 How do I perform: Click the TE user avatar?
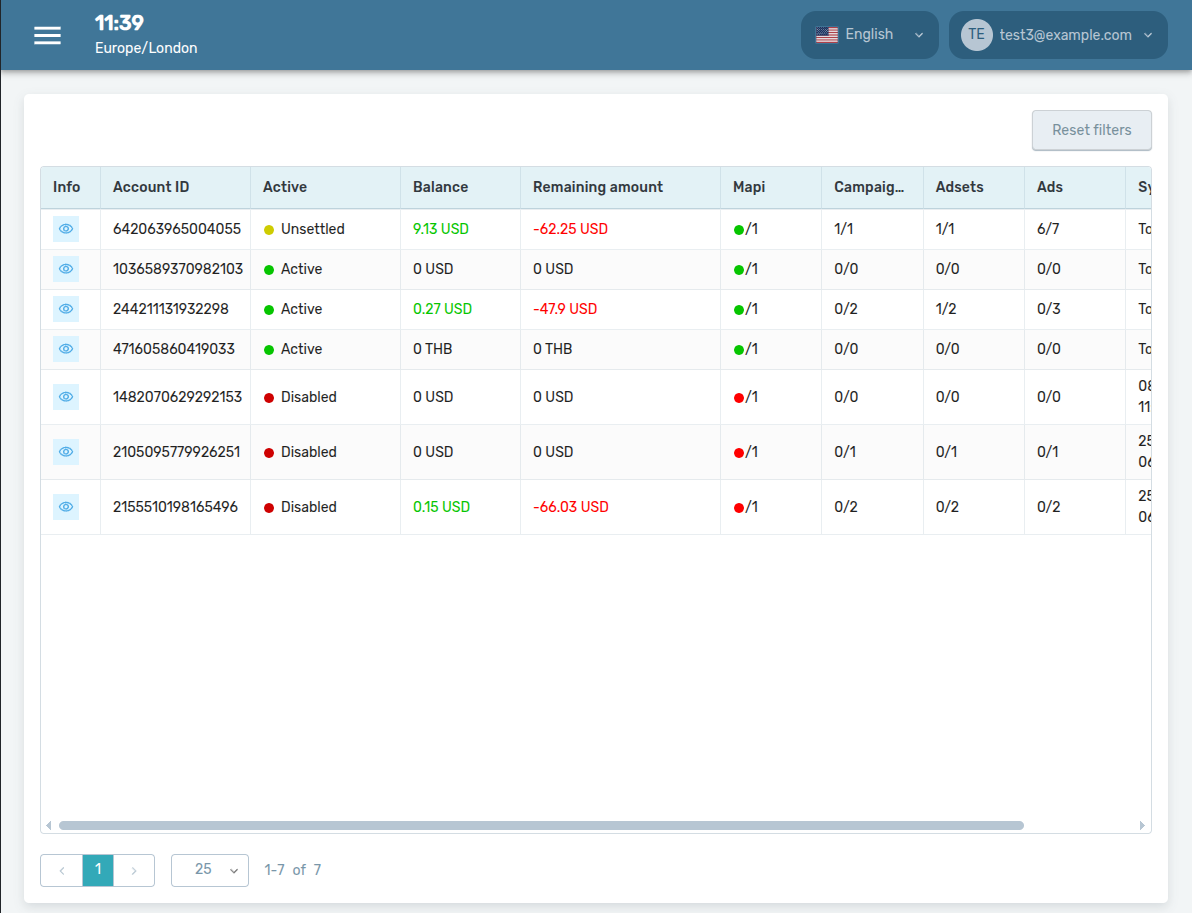976,35
